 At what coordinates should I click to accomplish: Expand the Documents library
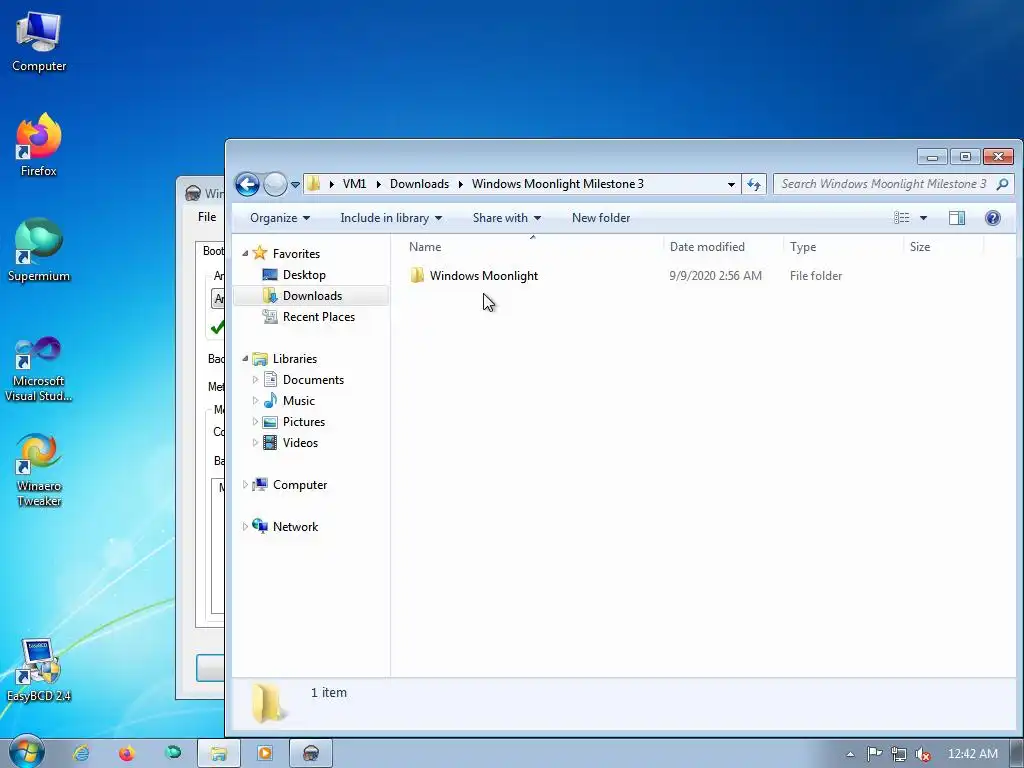[255, 379]
